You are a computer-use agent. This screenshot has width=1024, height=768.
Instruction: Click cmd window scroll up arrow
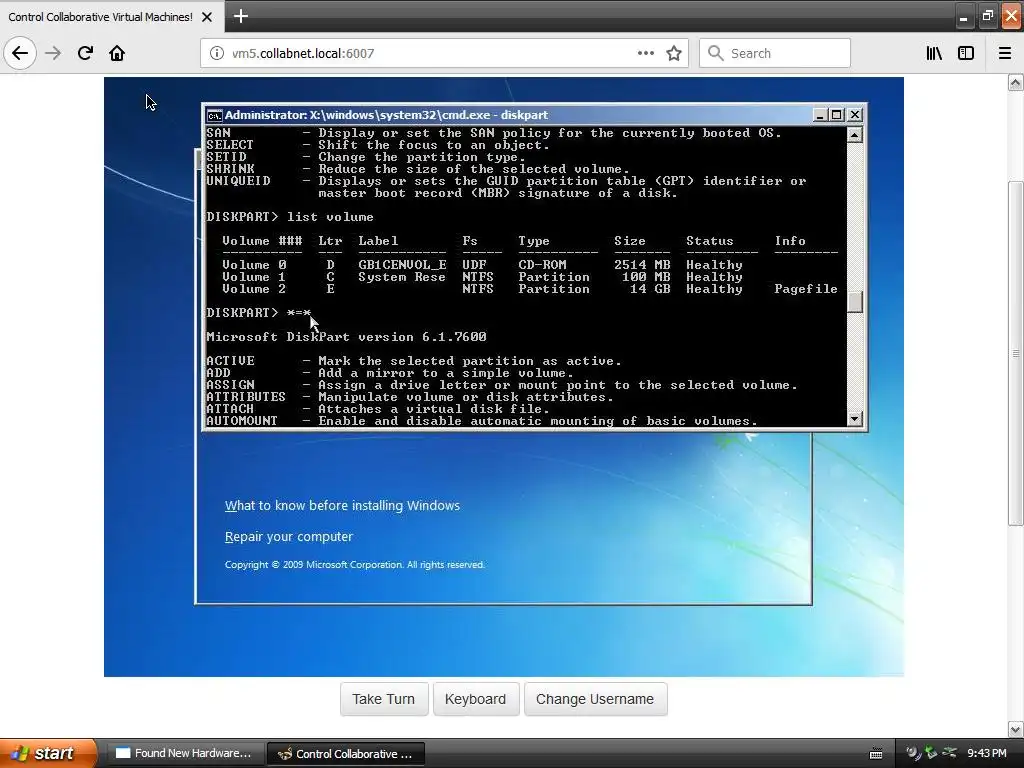click(854, 135)
